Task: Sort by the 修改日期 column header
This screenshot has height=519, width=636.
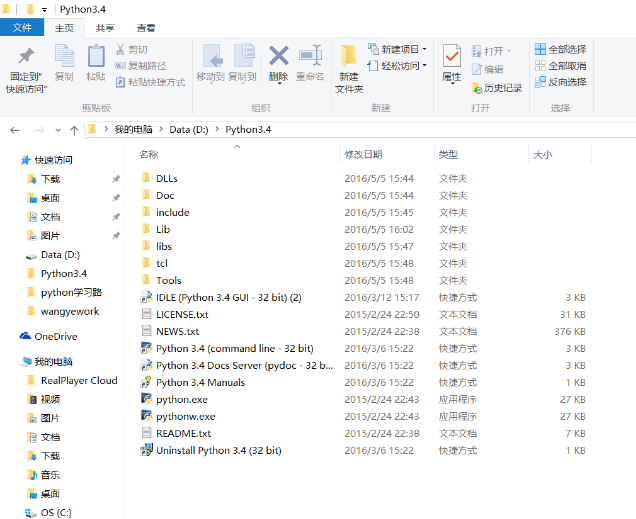Action: 363,155
